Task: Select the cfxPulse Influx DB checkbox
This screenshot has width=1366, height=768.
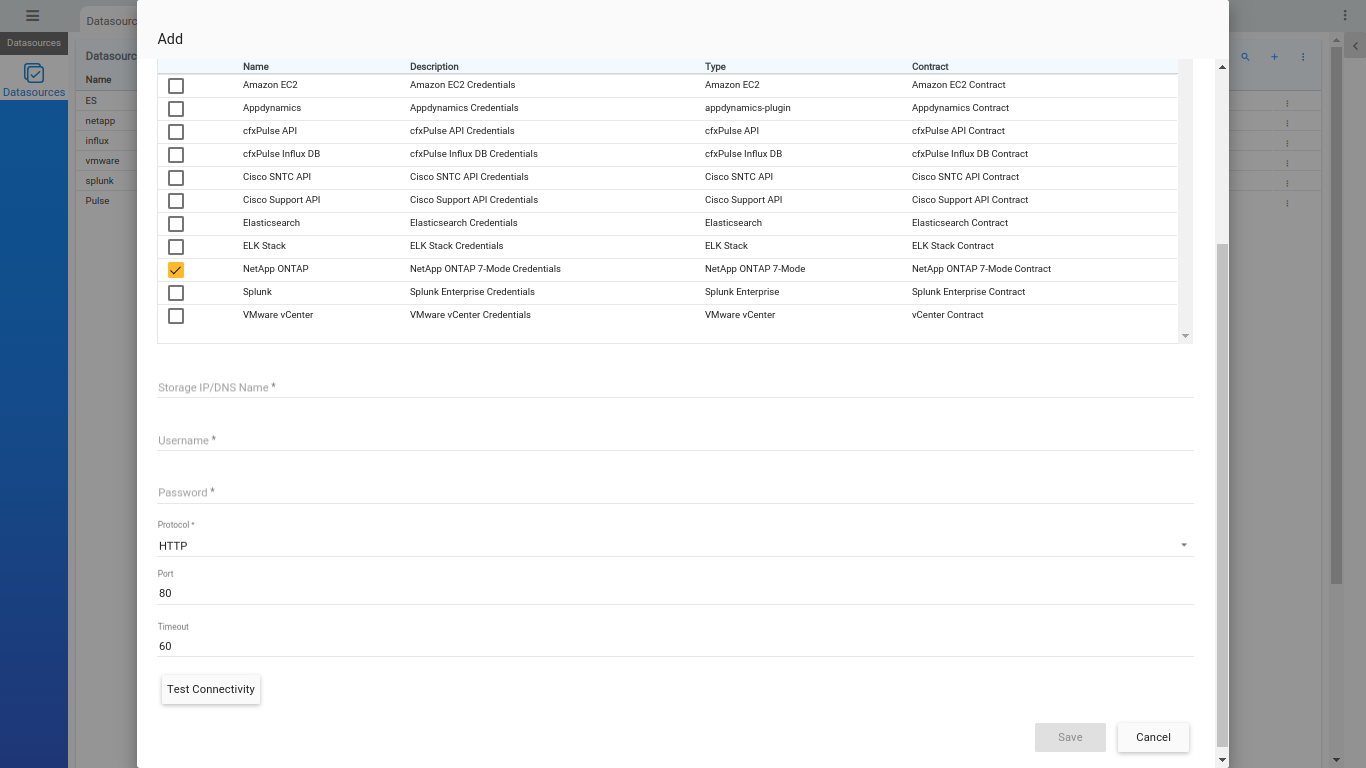Action: tap(176, 155)
